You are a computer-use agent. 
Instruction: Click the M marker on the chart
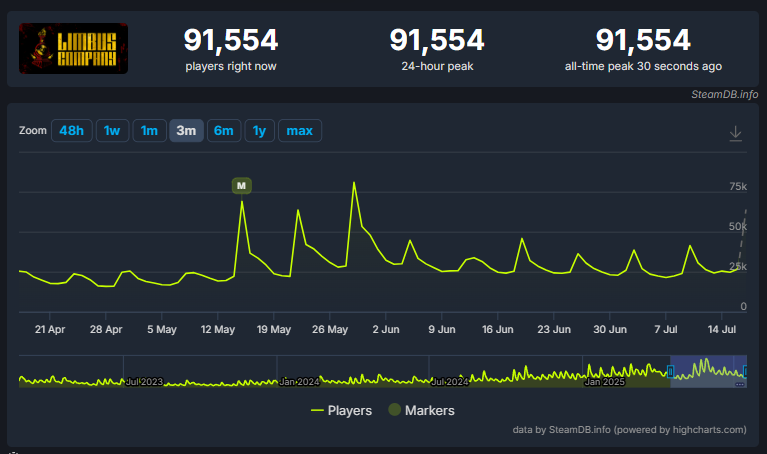241,185
